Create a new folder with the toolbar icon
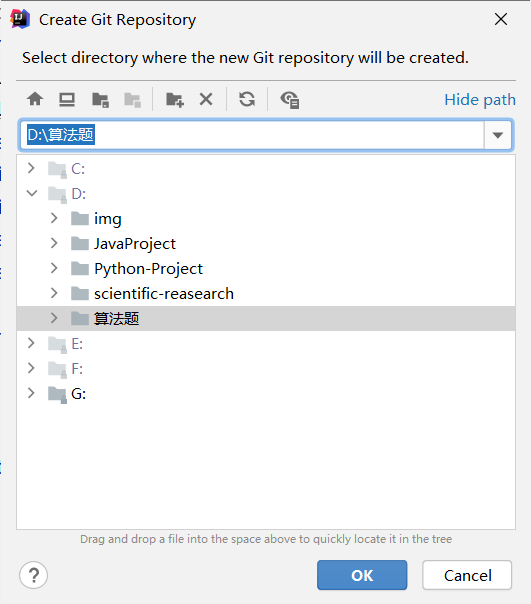531x604 pixels. (x=175, y=99)
